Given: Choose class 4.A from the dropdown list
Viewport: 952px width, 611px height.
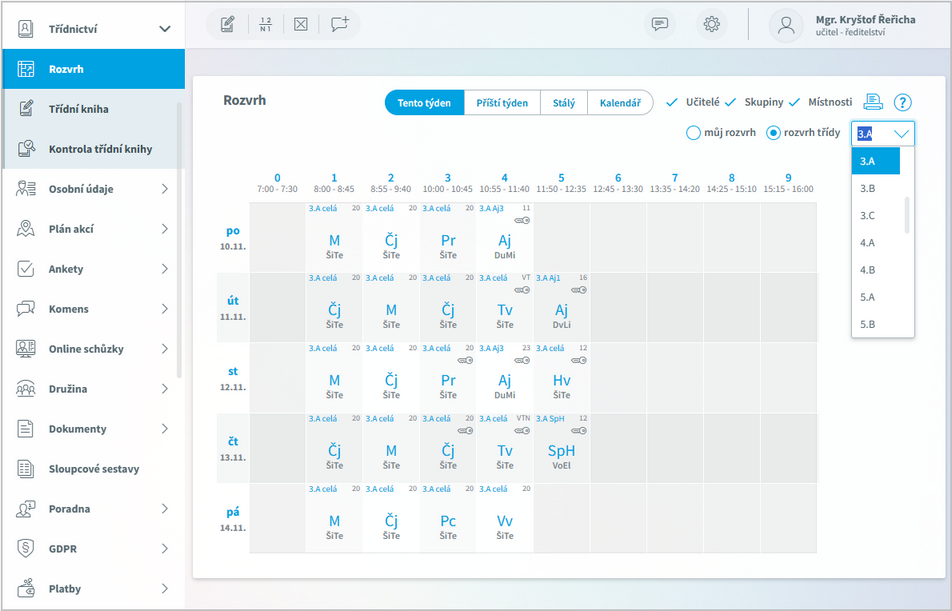Looking at the screenshot, I should (x=868, y=242).
